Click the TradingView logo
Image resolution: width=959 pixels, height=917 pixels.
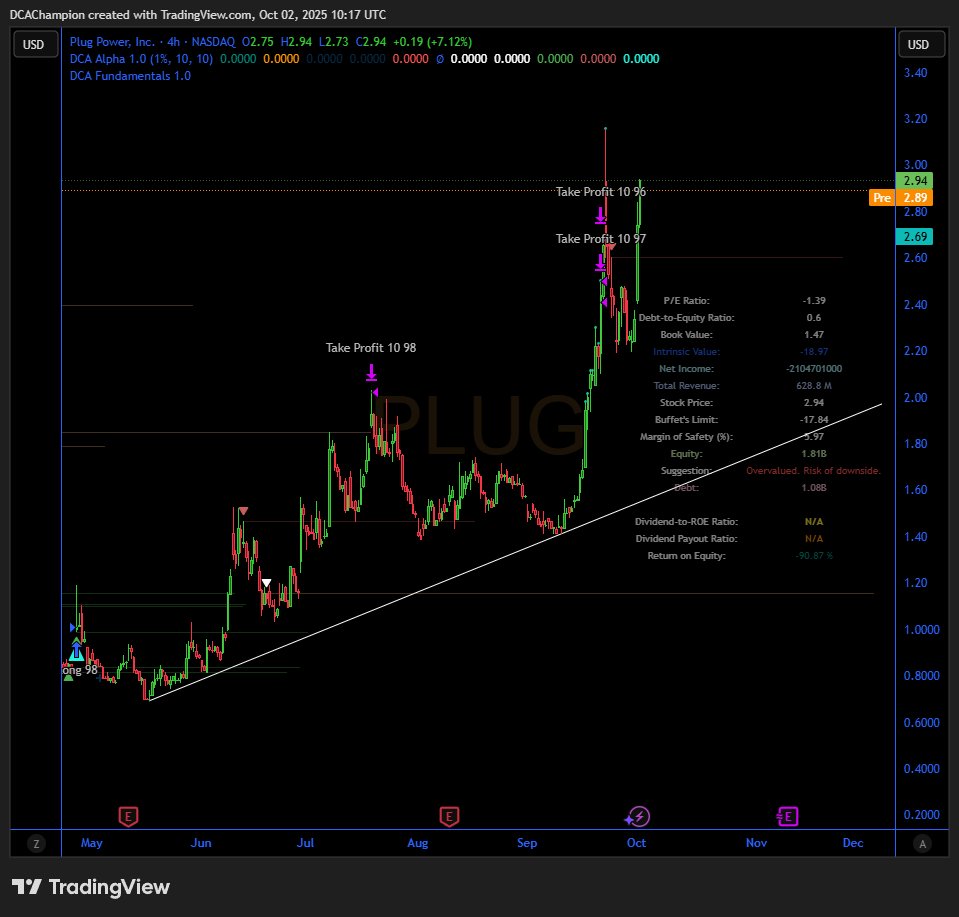pyautogui.click(x=90, y=887)
